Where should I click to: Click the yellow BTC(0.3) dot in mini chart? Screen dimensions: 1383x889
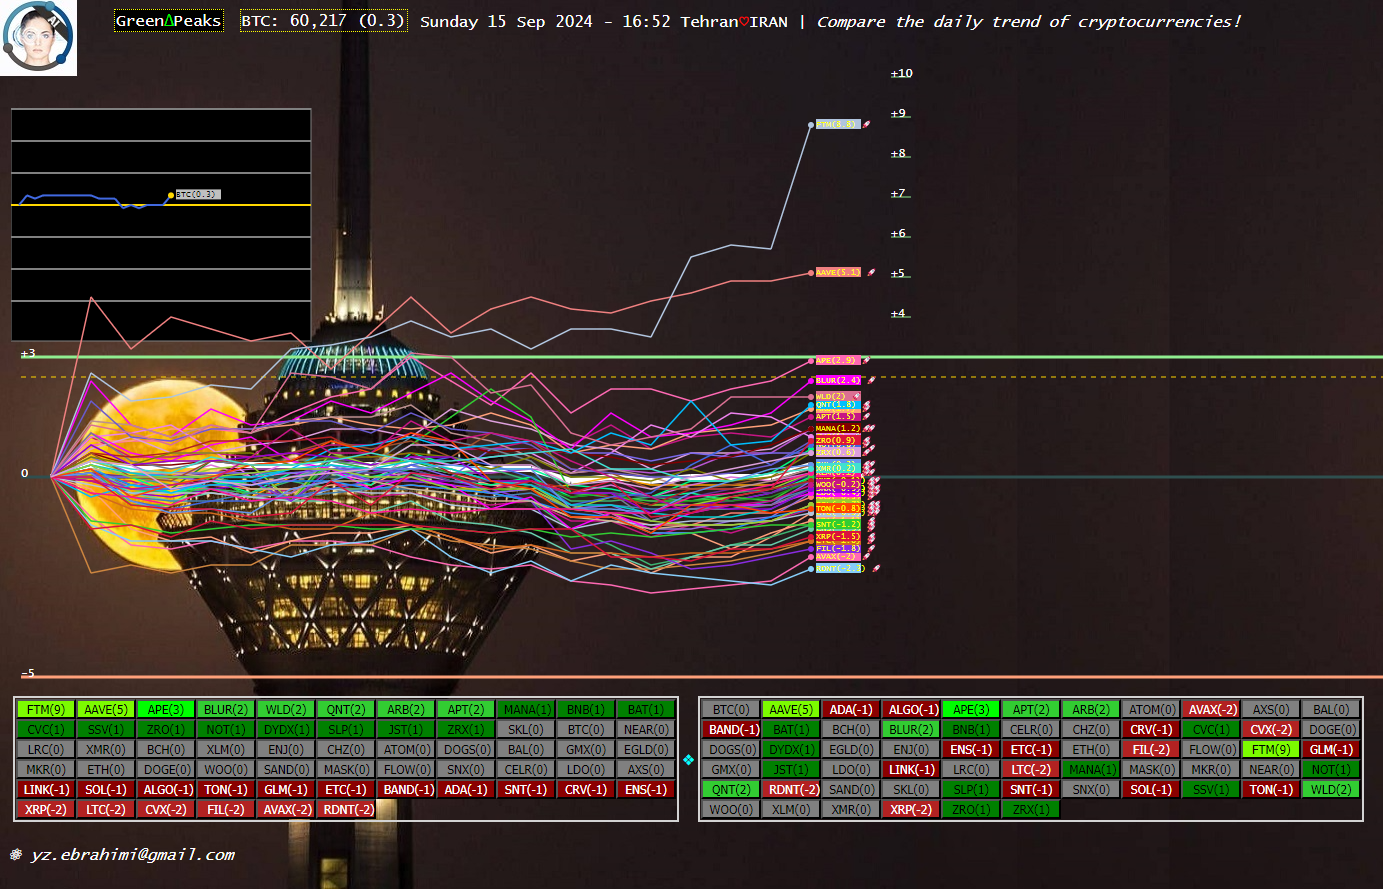pyautogui.click(x=171, y=195)
